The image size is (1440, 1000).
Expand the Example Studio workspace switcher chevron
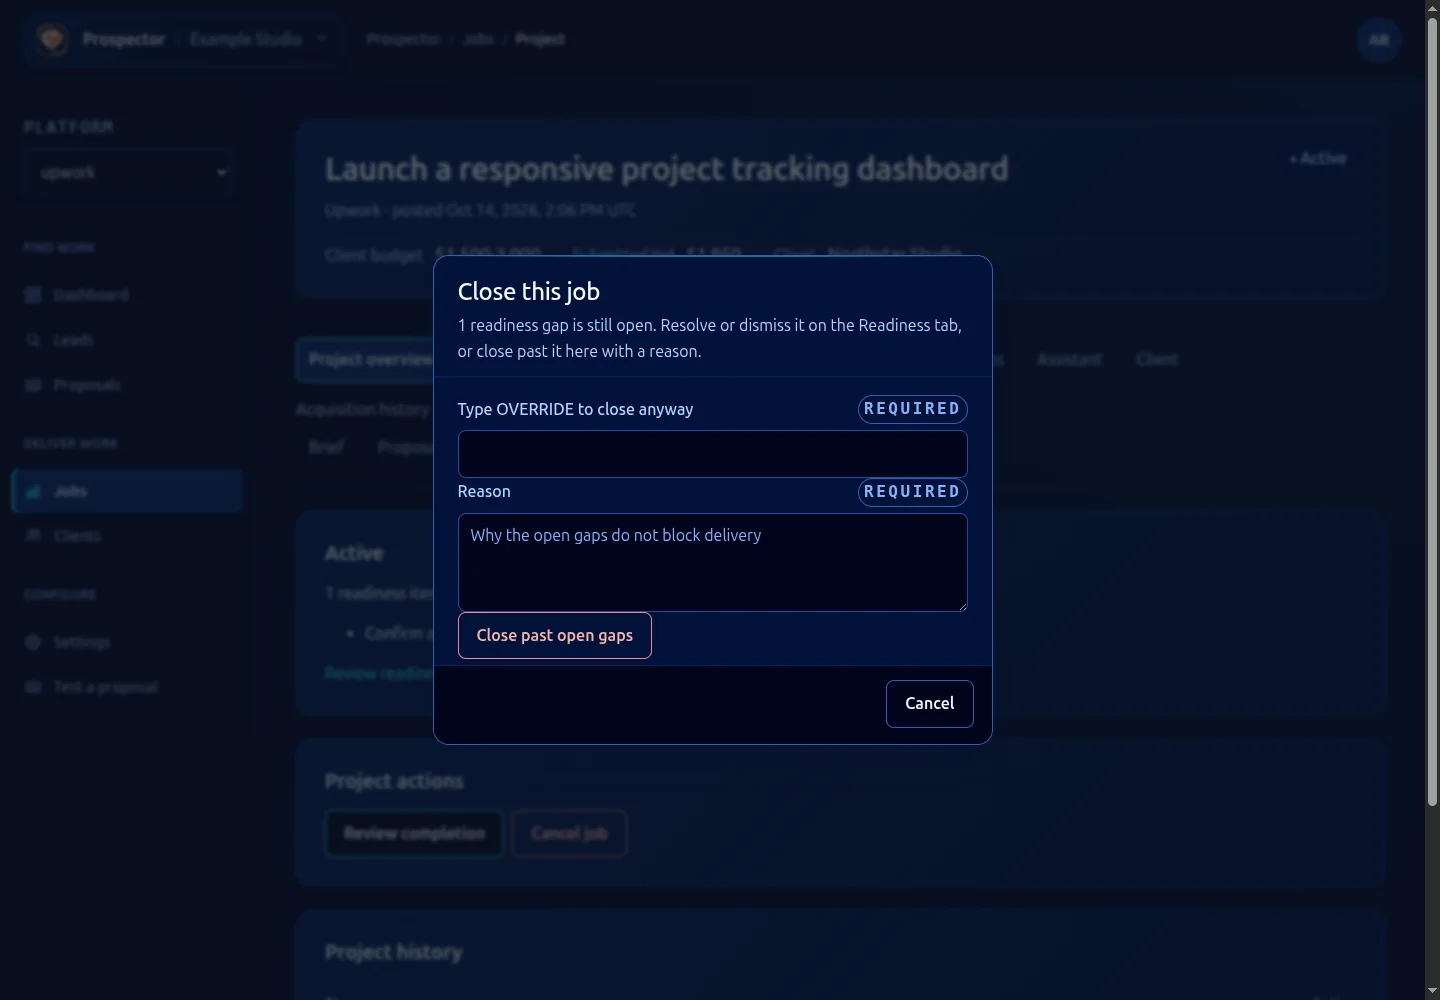point(321,39)
